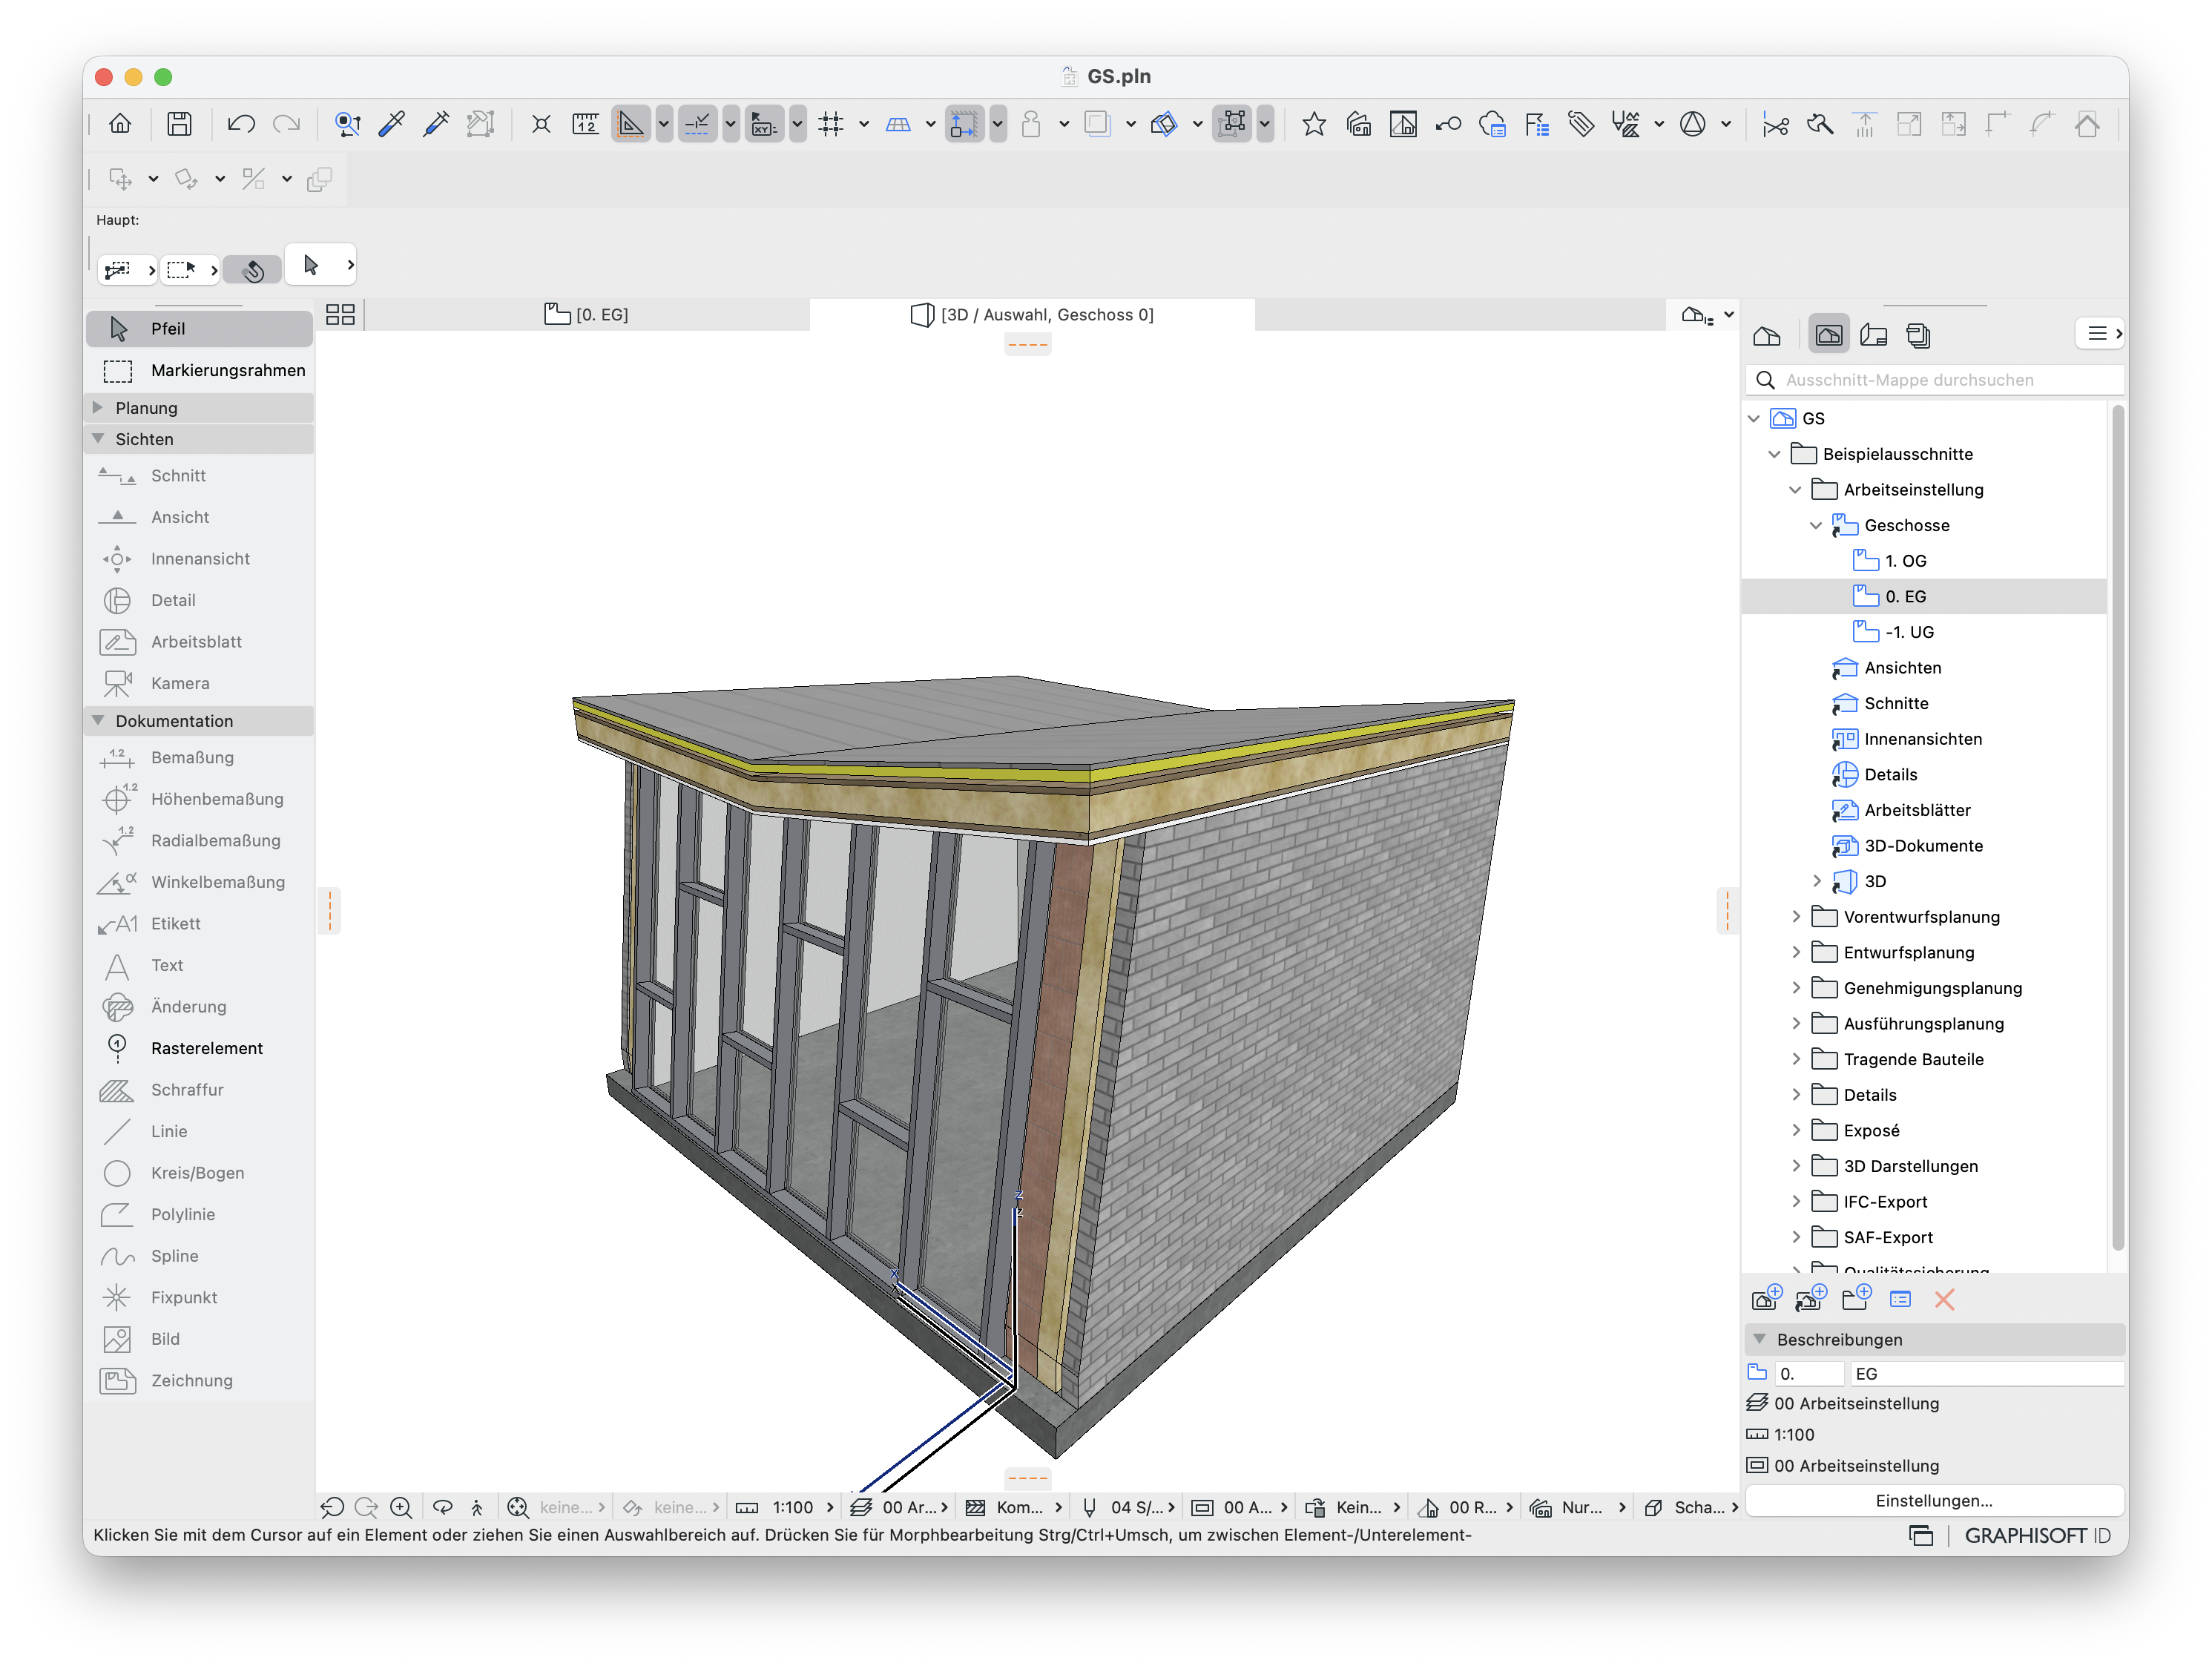Toggle the XY coordinate input button in toolbar
This screenshot has height=1666, width=2212.
pos(764,124)
